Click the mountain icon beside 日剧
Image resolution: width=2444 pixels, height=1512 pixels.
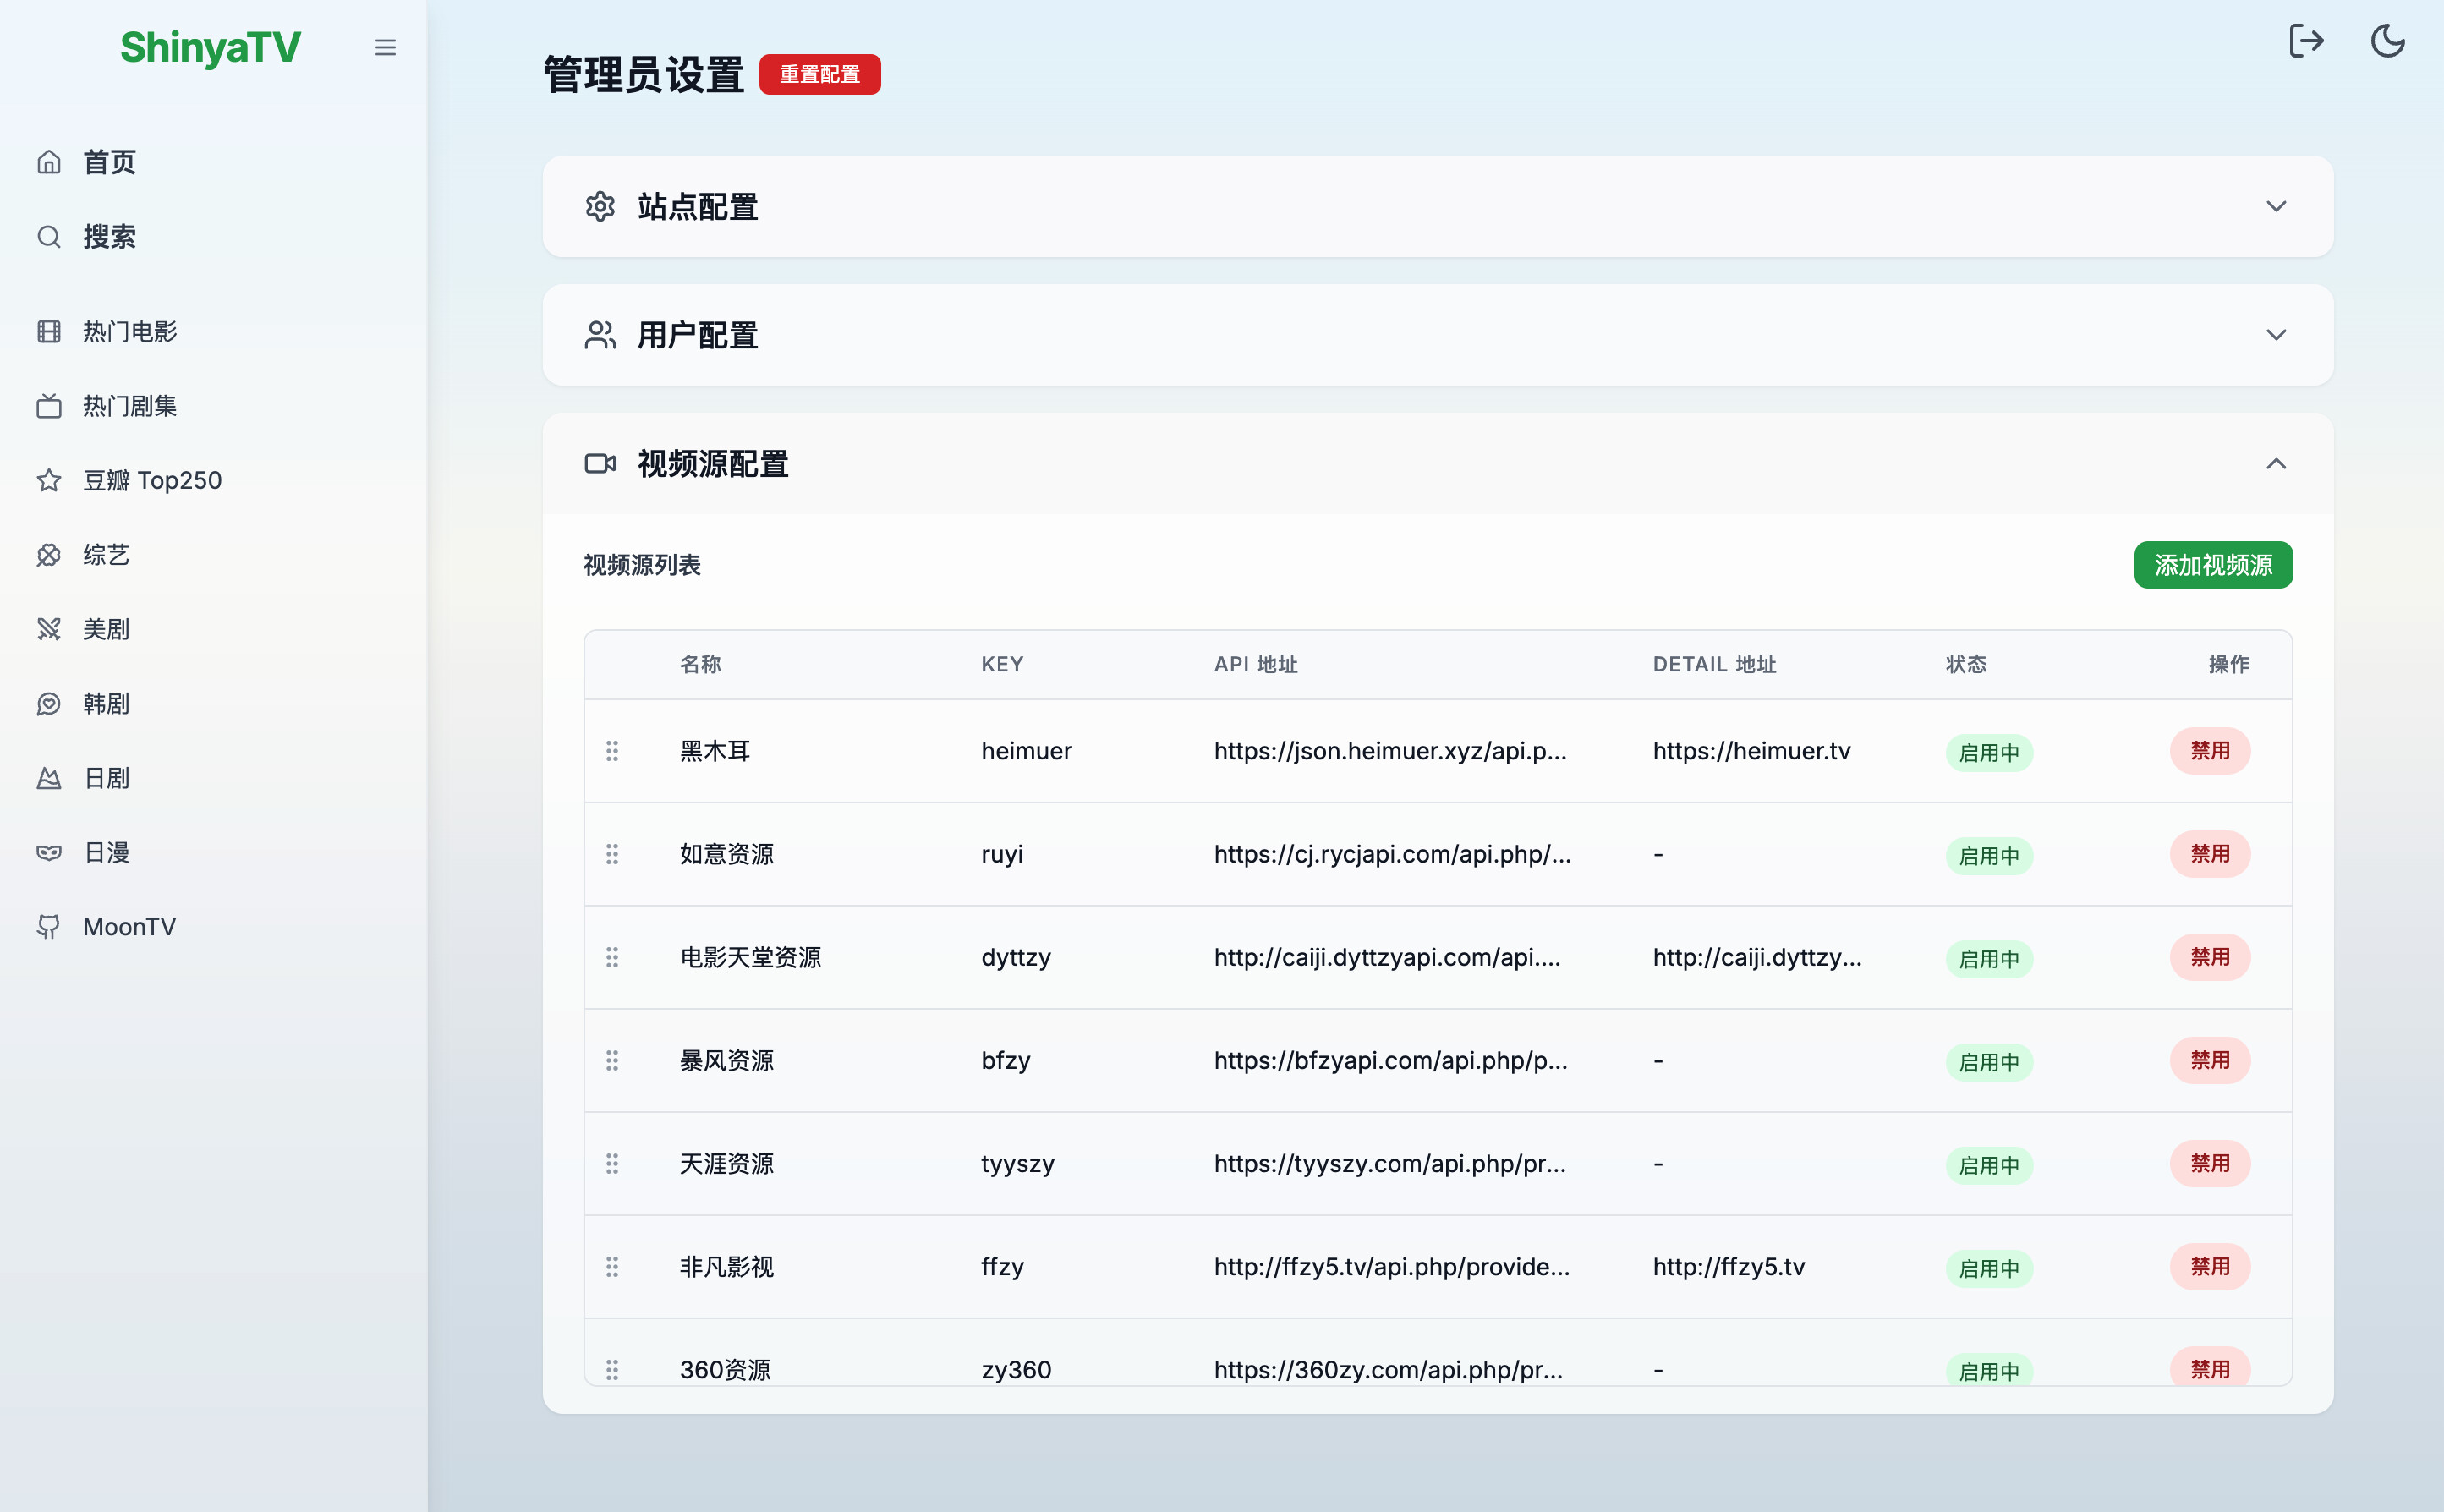49,778
